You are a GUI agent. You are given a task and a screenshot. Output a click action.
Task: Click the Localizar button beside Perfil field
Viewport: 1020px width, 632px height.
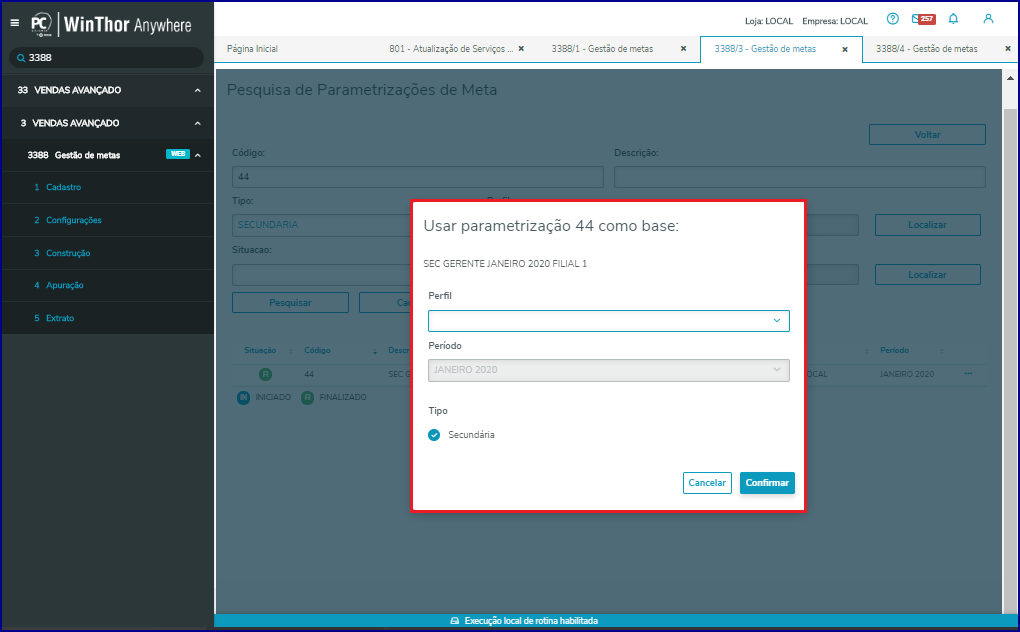[927, 225]
